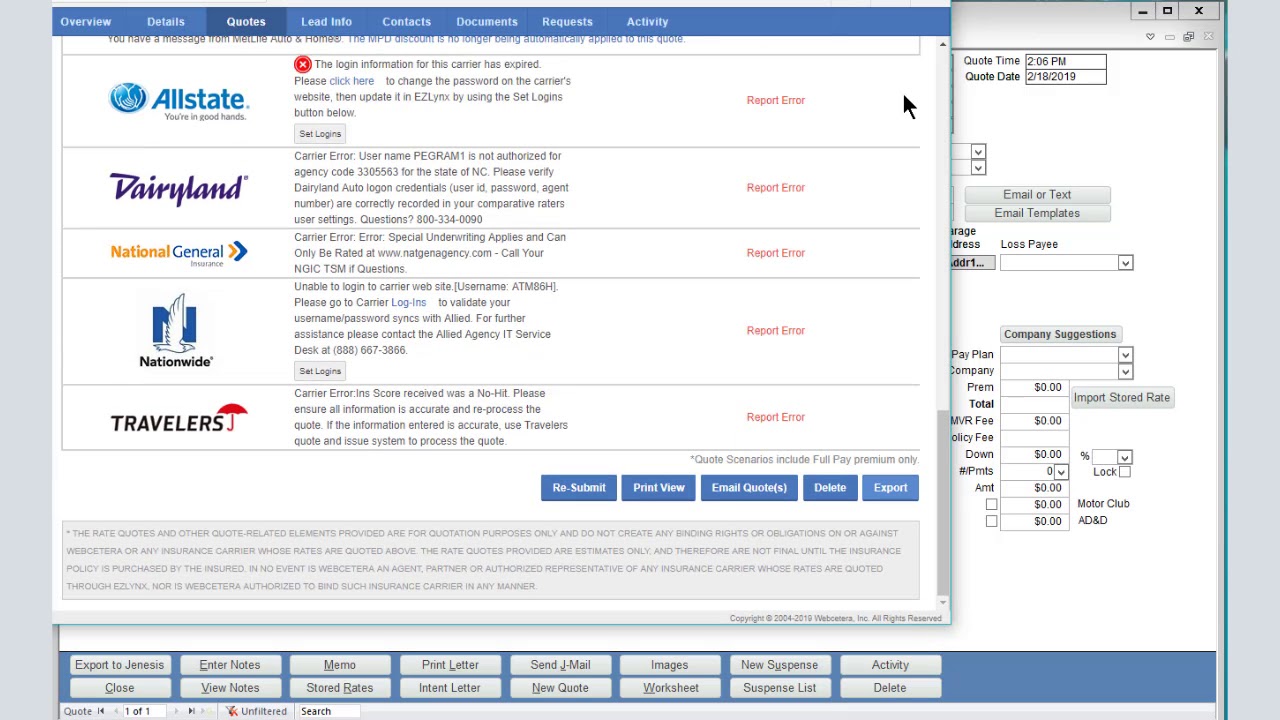Click the Travelers carrier logo
1280x720 pixels.
[179, 419]
